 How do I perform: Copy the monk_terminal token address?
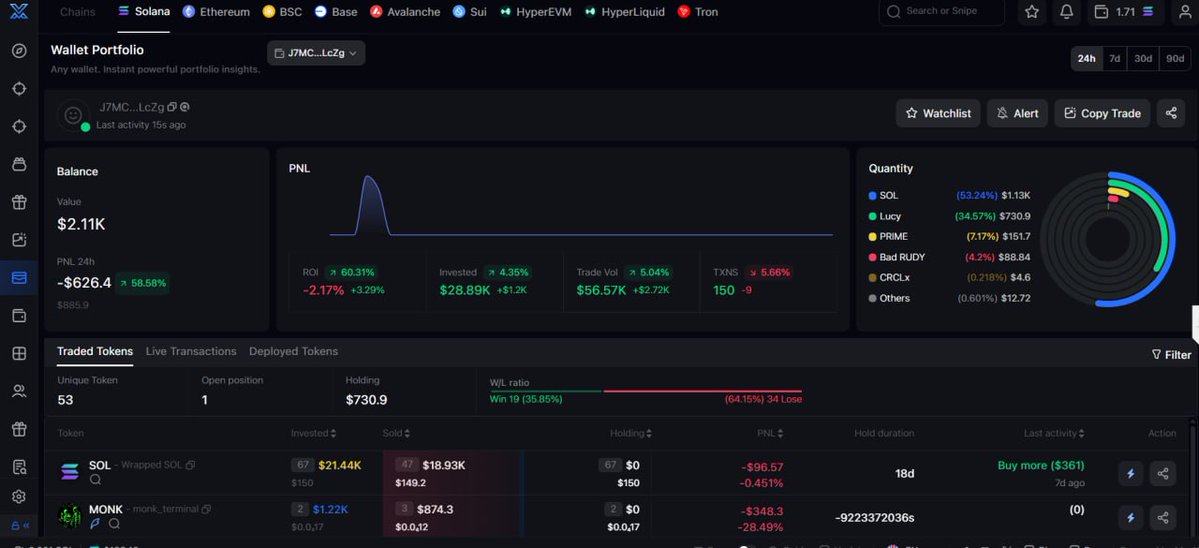206,509
